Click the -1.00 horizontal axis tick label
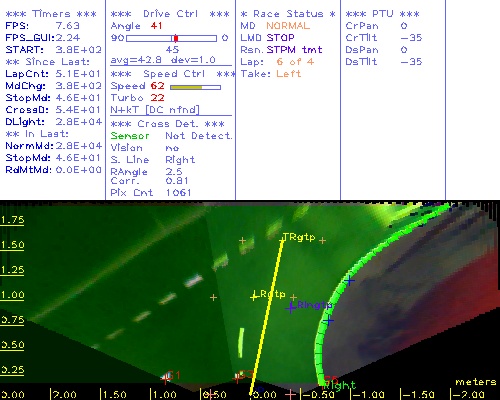The width and height of the screenshot is (500, 400). click(368, 395)
